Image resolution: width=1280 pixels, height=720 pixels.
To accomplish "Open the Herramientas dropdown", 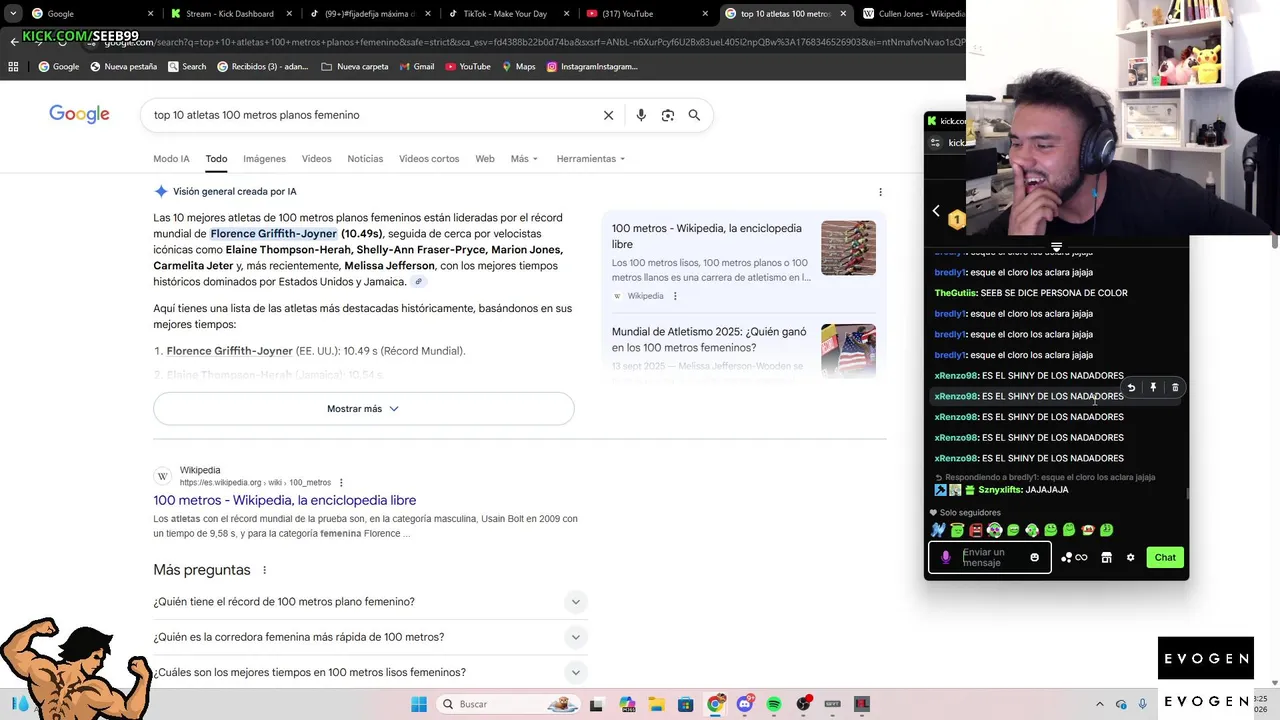I will (590, 159).
